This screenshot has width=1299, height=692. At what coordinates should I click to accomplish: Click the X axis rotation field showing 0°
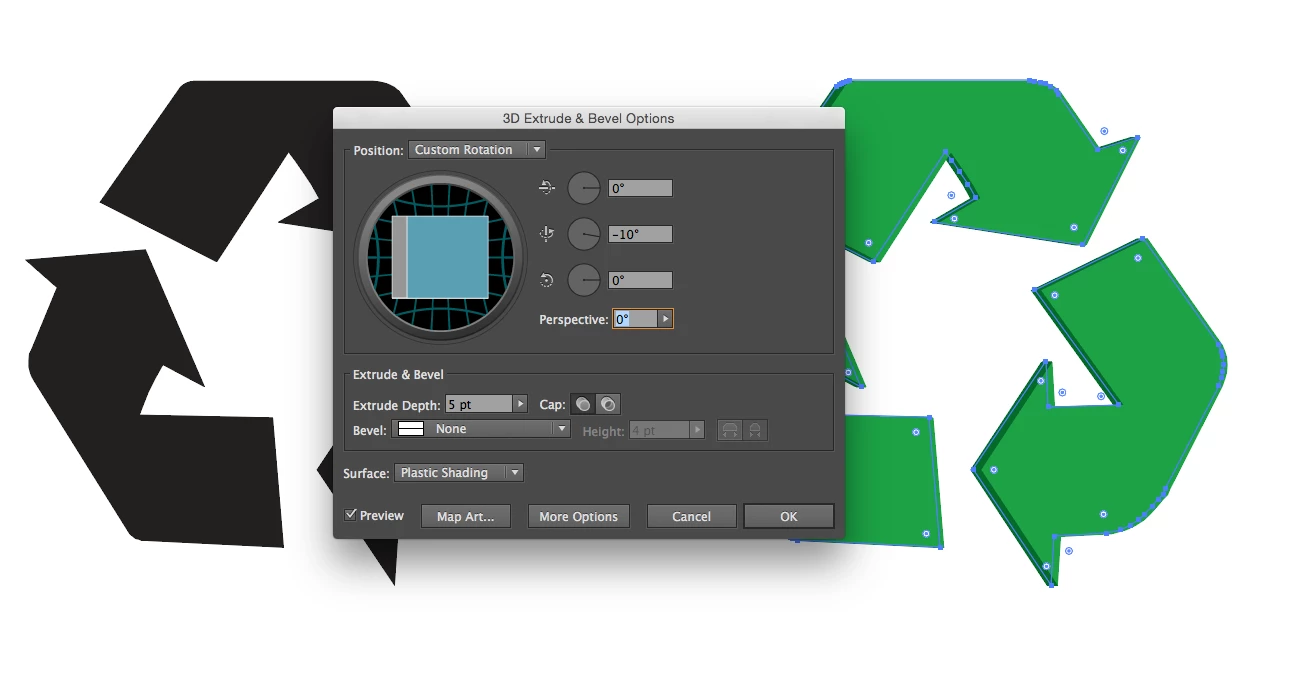tap(640, 188)
